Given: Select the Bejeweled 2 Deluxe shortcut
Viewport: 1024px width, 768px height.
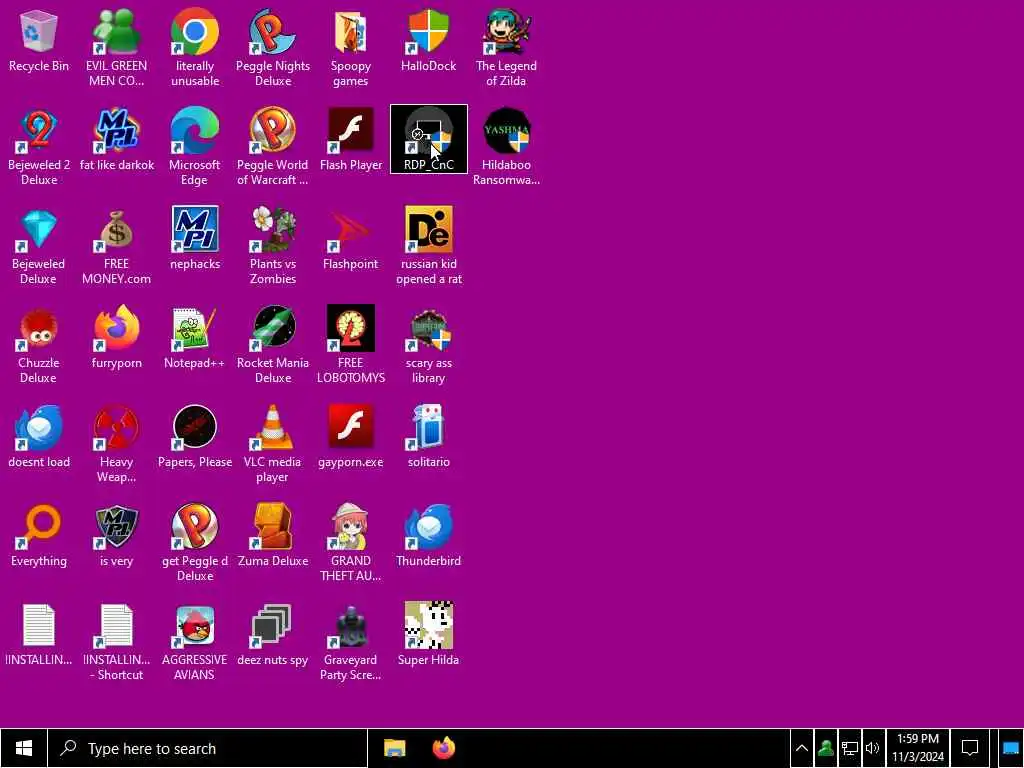Looking at the screenshot, I should [x=39, y=146].
